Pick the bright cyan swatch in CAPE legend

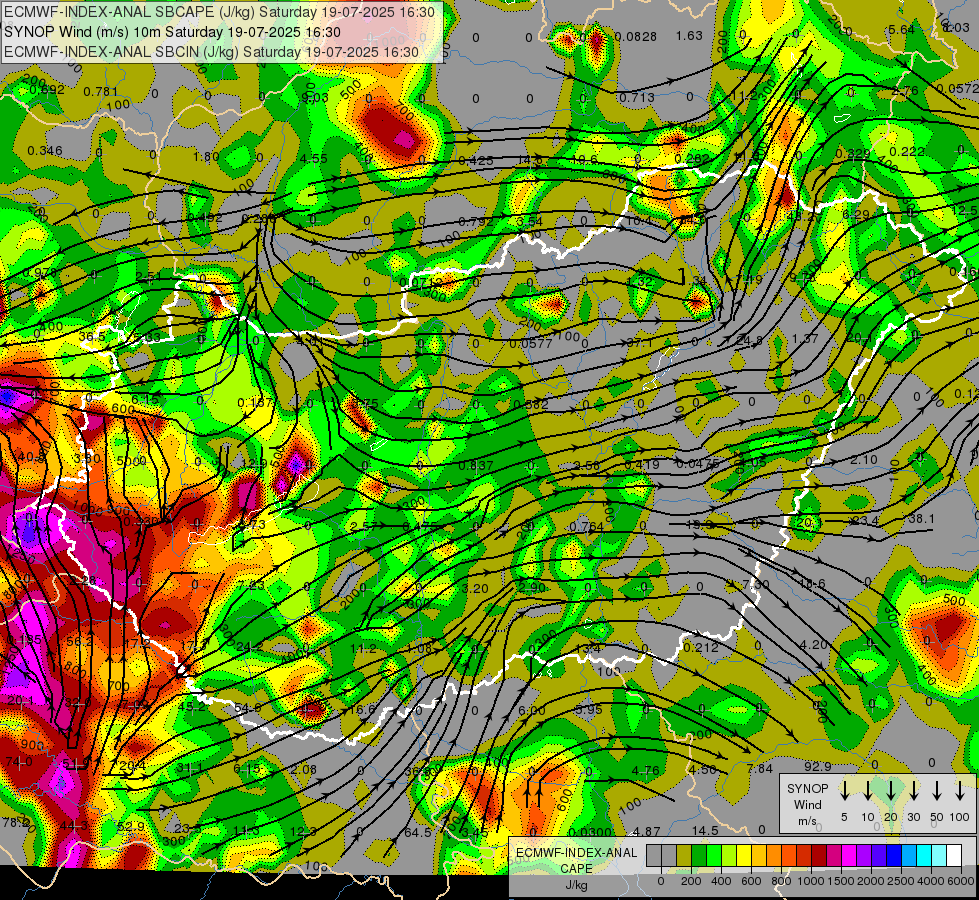[x=924, y=855]
